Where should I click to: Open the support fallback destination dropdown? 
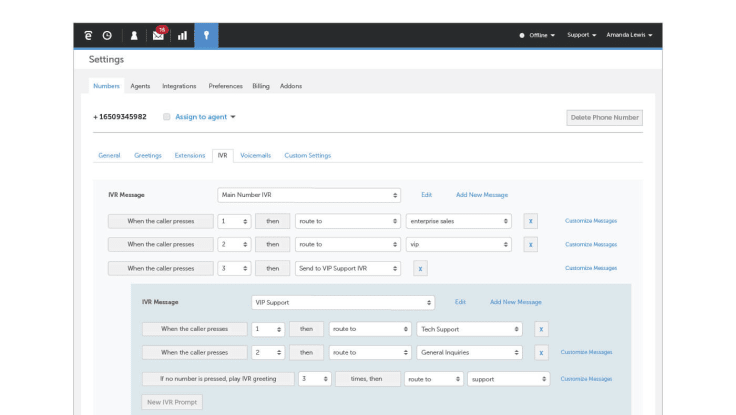point(508,379)
